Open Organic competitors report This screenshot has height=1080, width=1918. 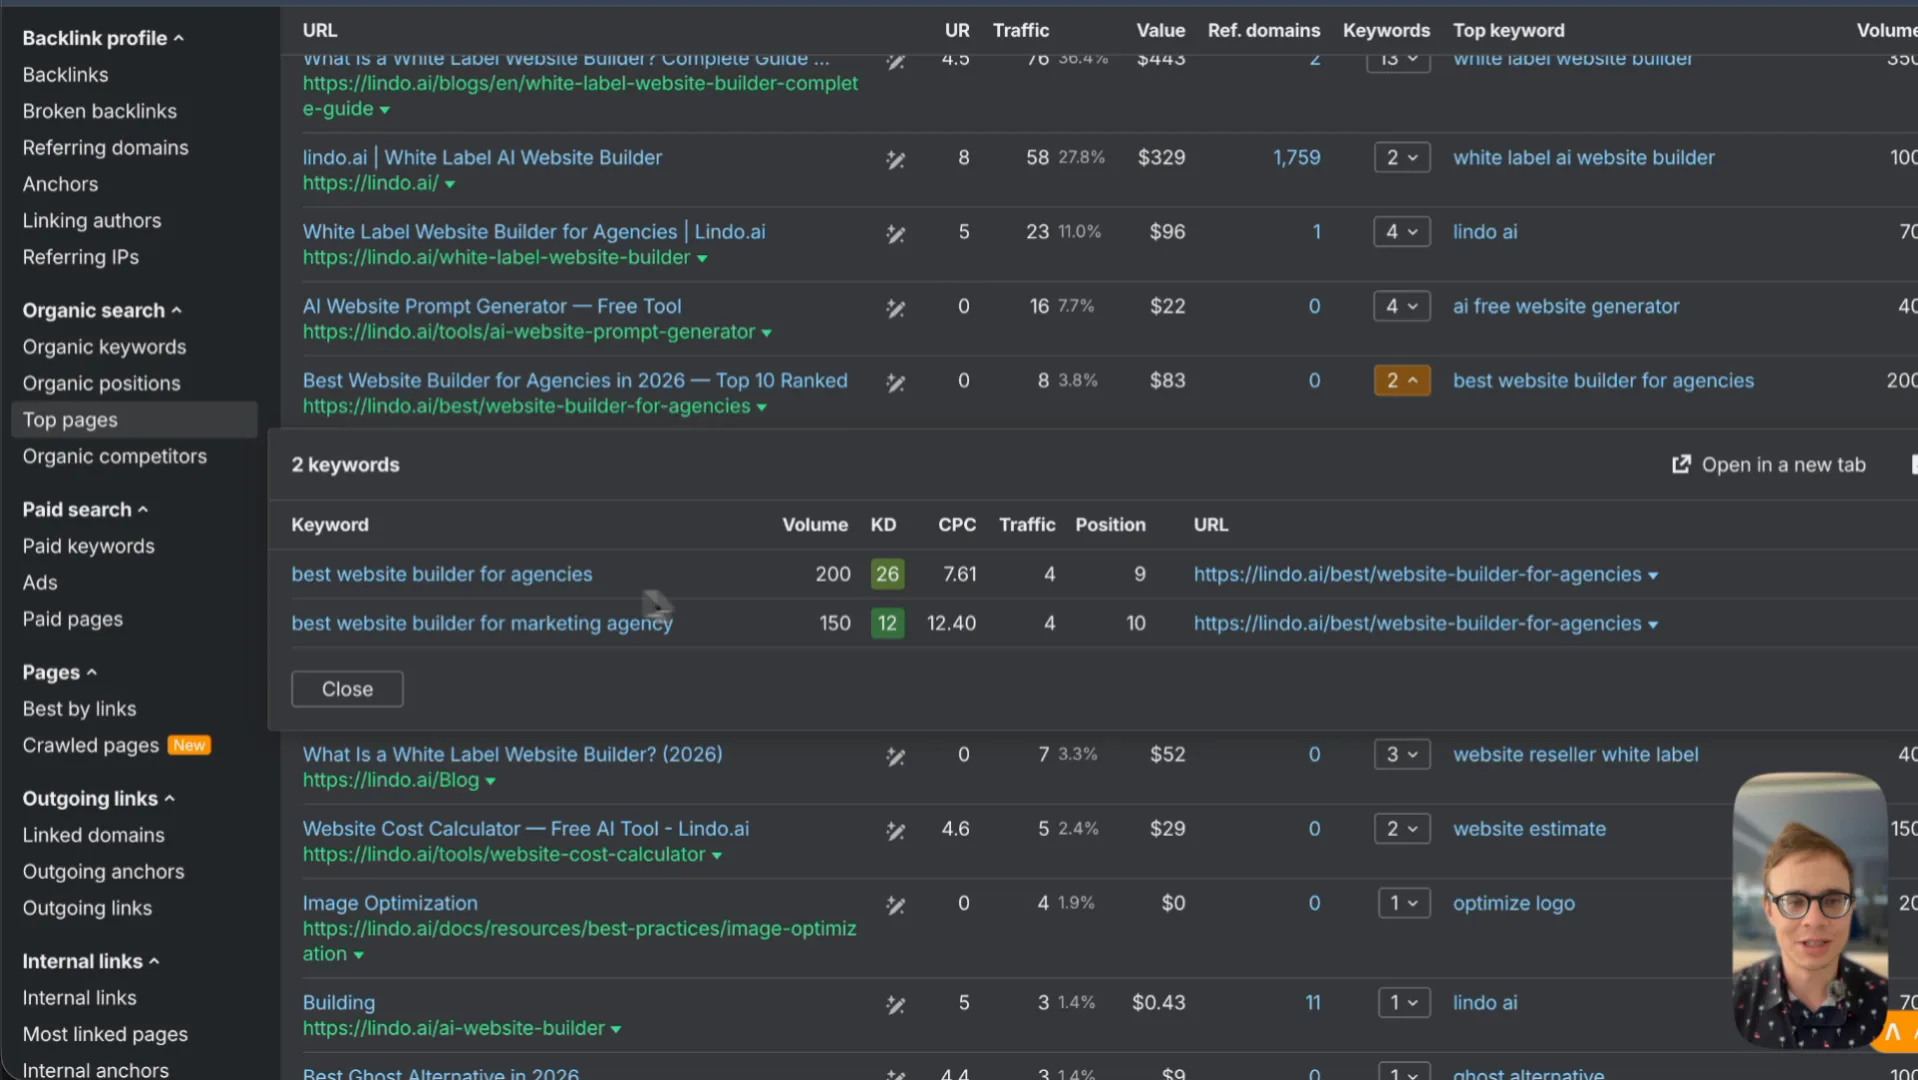[x=114, y=456]
